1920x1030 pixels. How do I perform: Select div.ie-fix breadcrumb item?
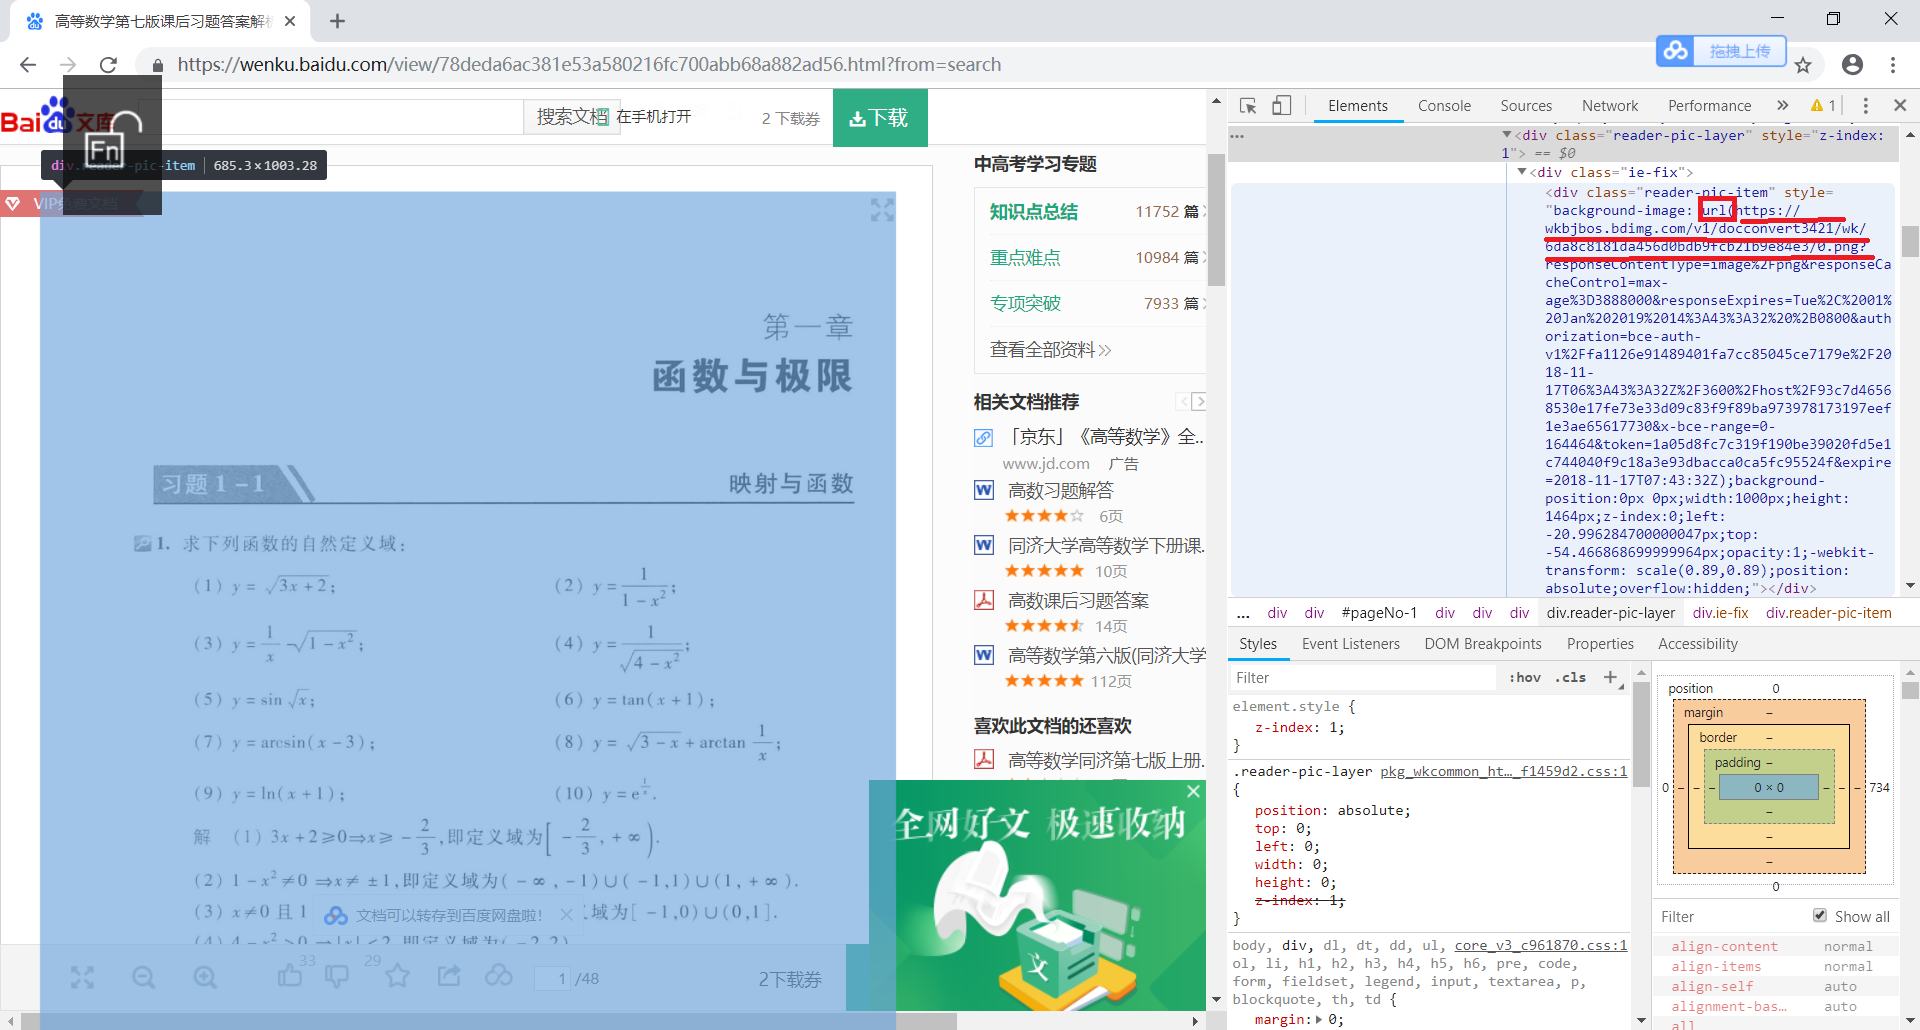1720,613
